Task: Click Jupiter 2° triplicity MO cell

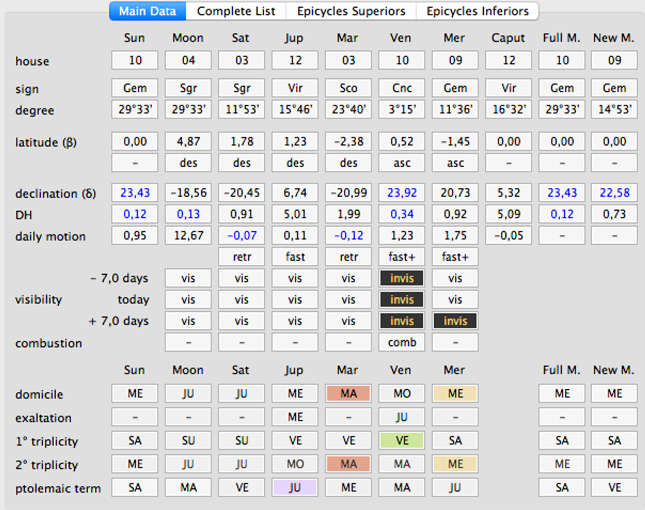Action: coord(295,464)
